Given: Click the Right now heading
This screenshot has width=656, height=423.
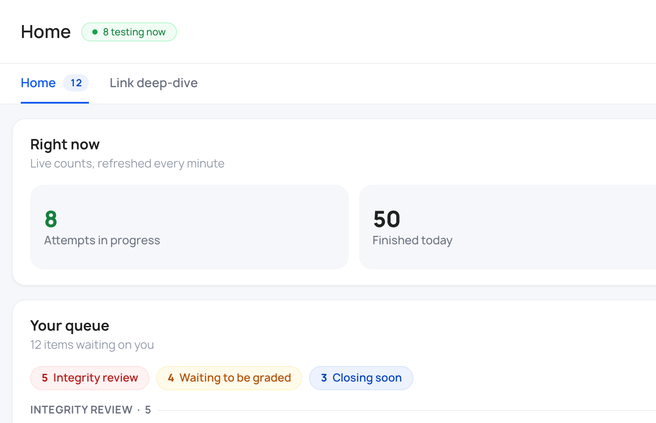Looking at the screenshot, I should pyautogui.click(x=65, y=144).
